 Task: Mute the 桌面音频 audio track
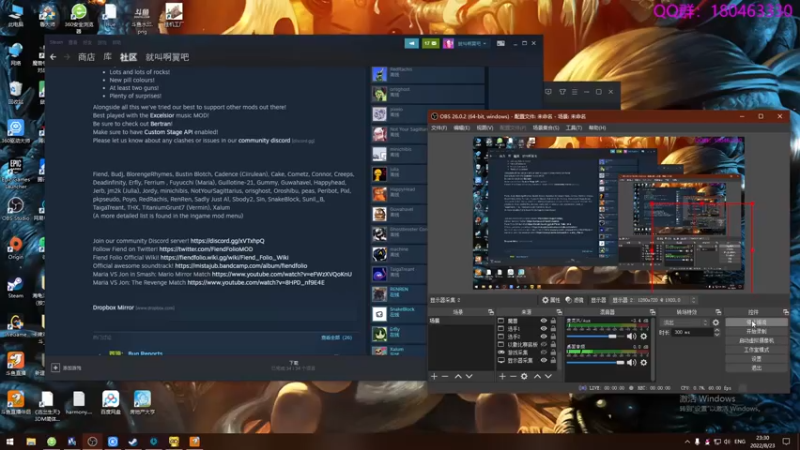(632, 362)
